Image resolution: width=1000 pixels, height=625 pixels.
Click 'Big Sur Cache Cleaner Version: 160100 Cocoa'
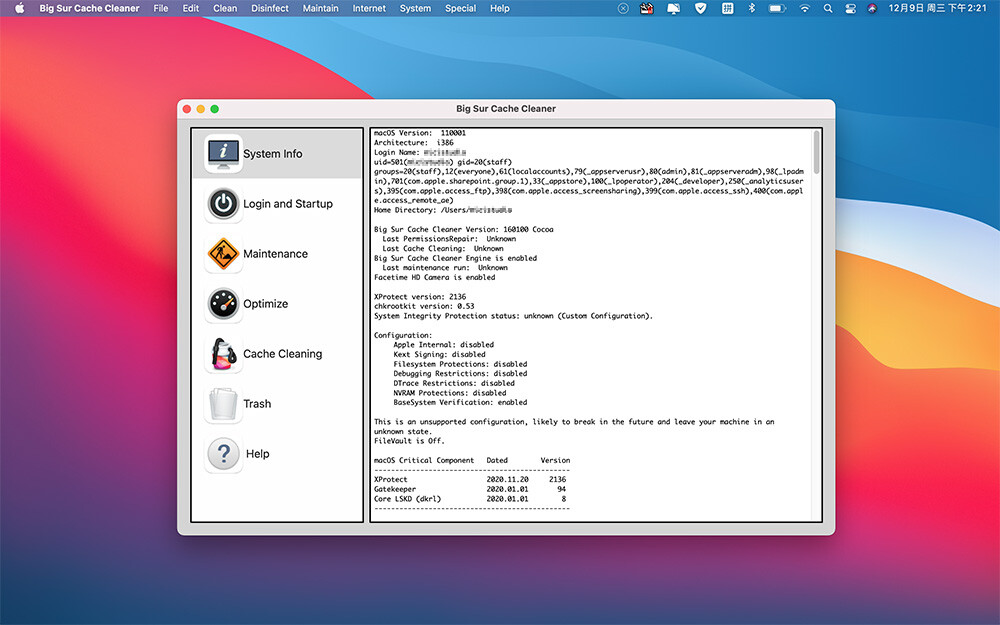[464, 230]
